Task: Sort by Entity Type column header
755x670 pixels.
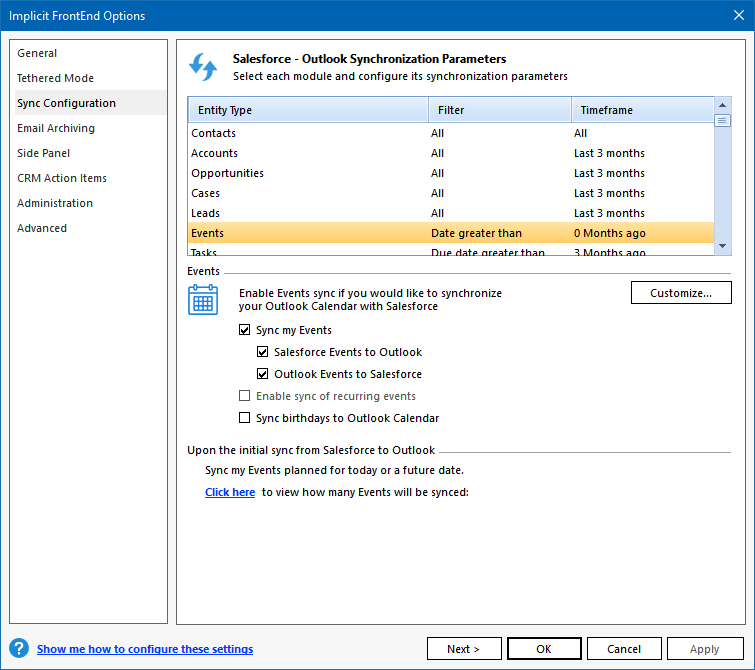Action: (307, 110)
